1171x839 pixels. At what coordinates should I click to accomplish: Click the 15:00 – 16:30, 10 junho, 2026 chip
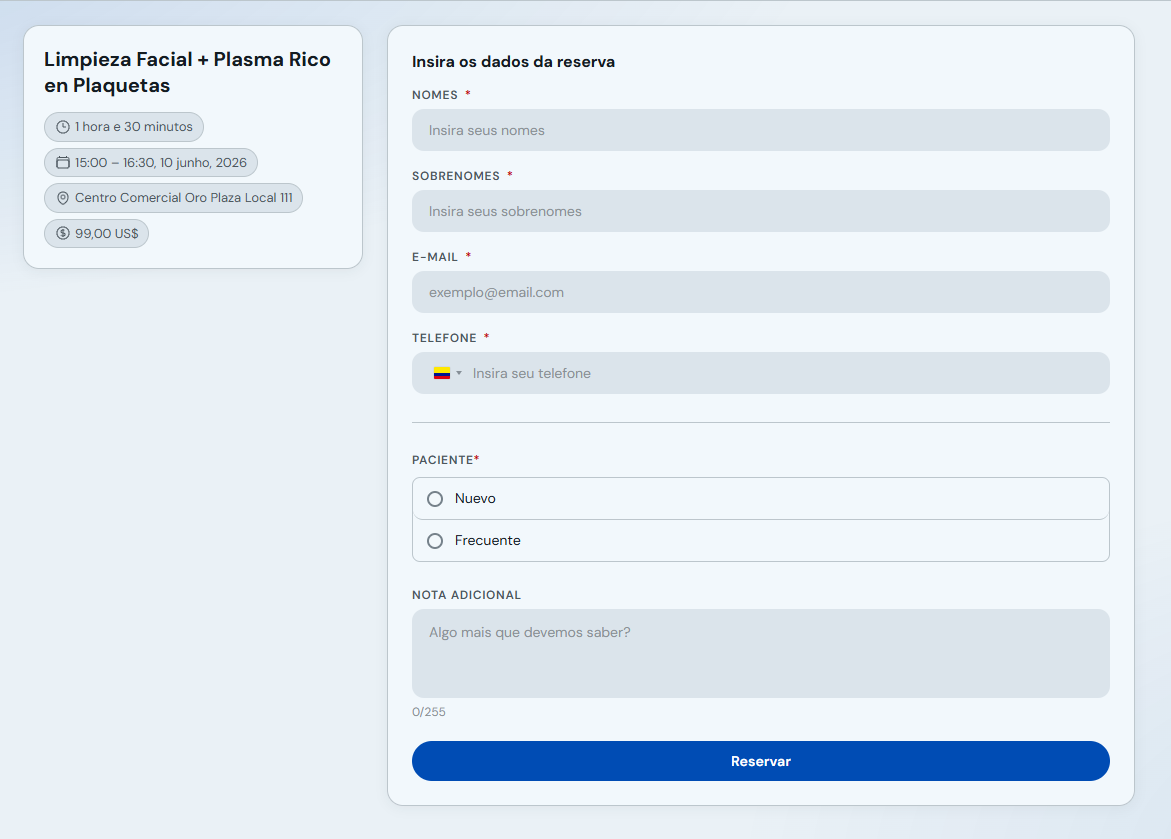151,162
